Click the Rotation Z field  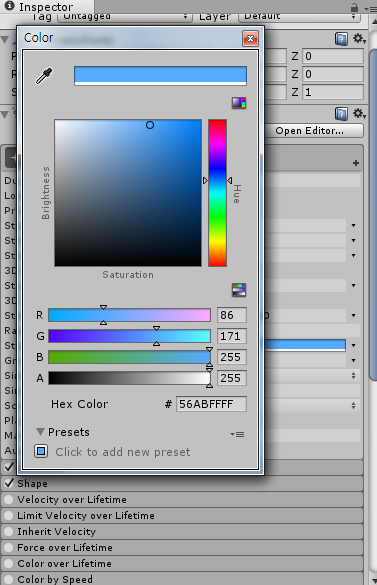point(333,74)
